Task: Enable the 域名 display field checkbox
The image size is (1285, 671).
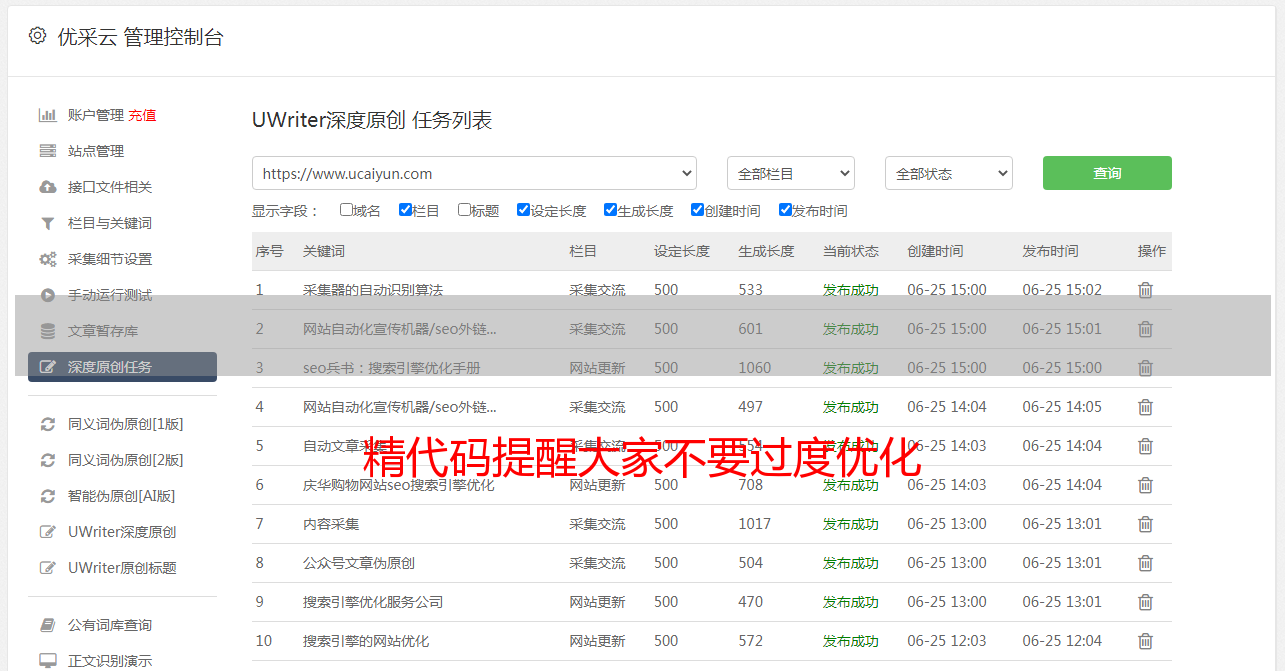Action: click(346, 210)
